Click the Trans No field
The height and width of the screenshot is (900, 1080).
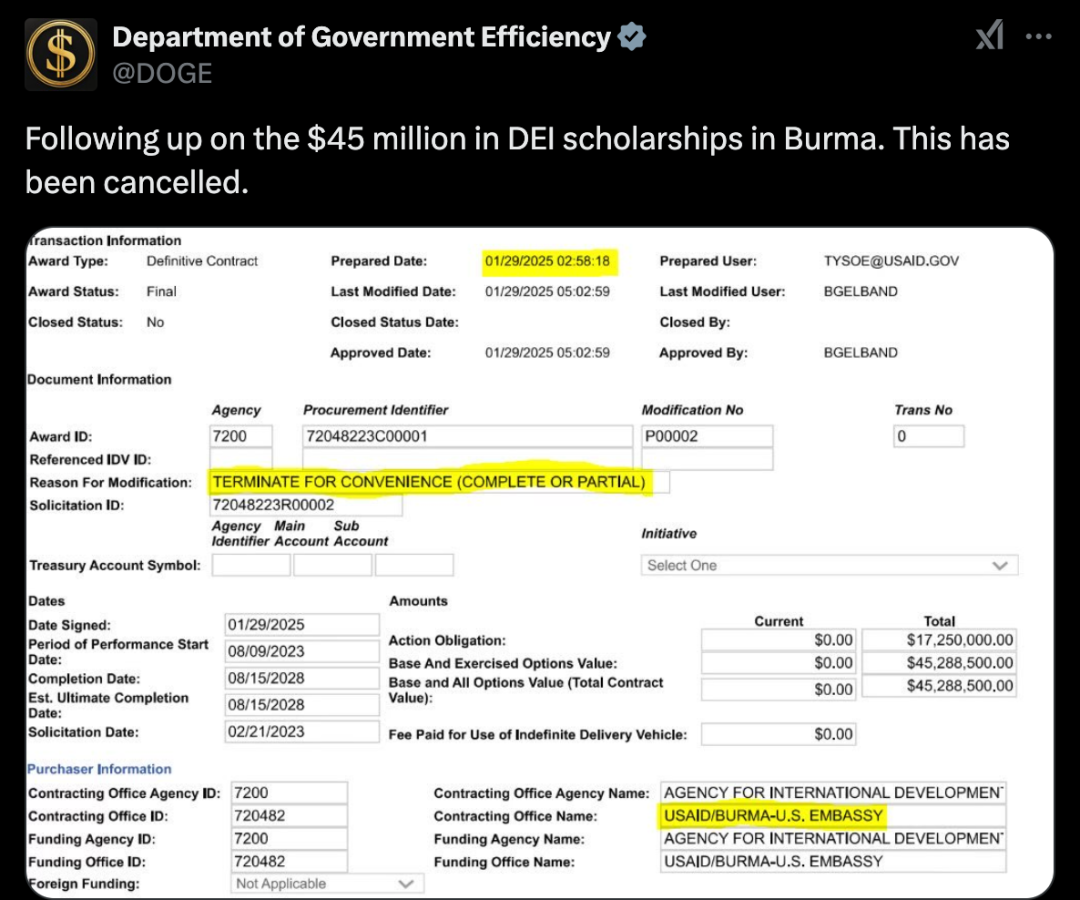click(928, 436)
